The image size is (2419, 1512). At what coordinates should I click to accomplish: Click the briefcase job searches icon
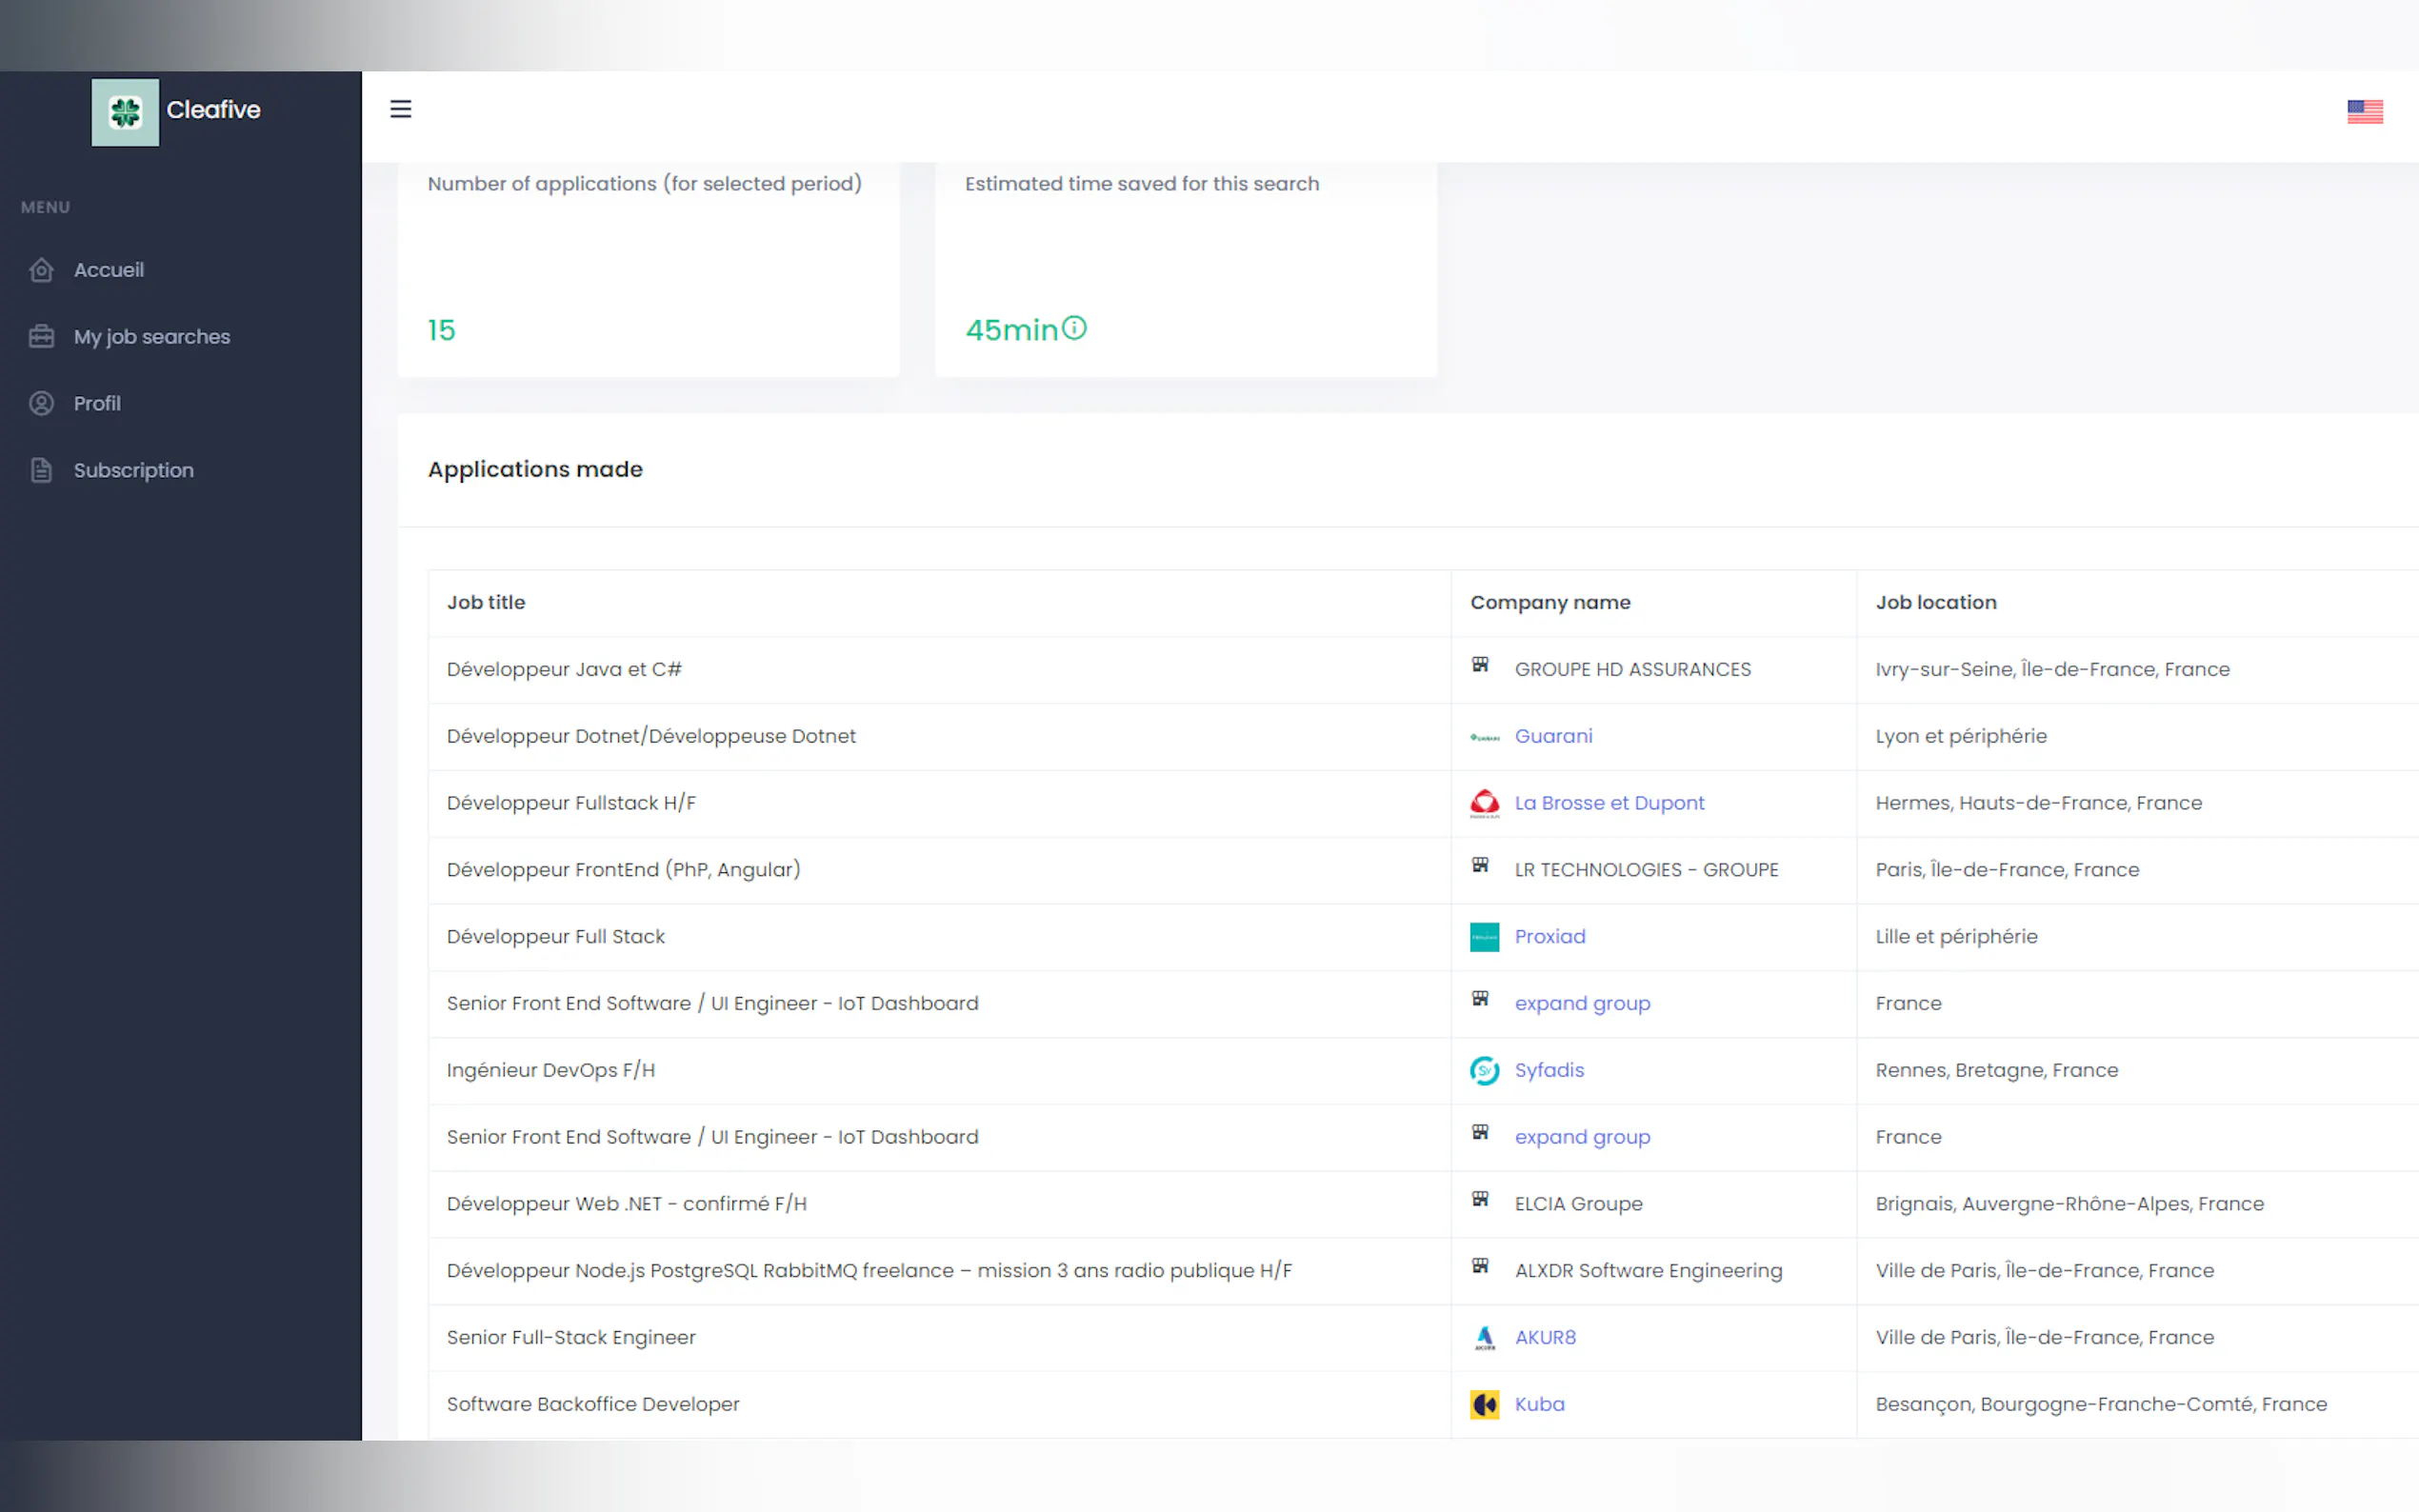click(41, 337)
